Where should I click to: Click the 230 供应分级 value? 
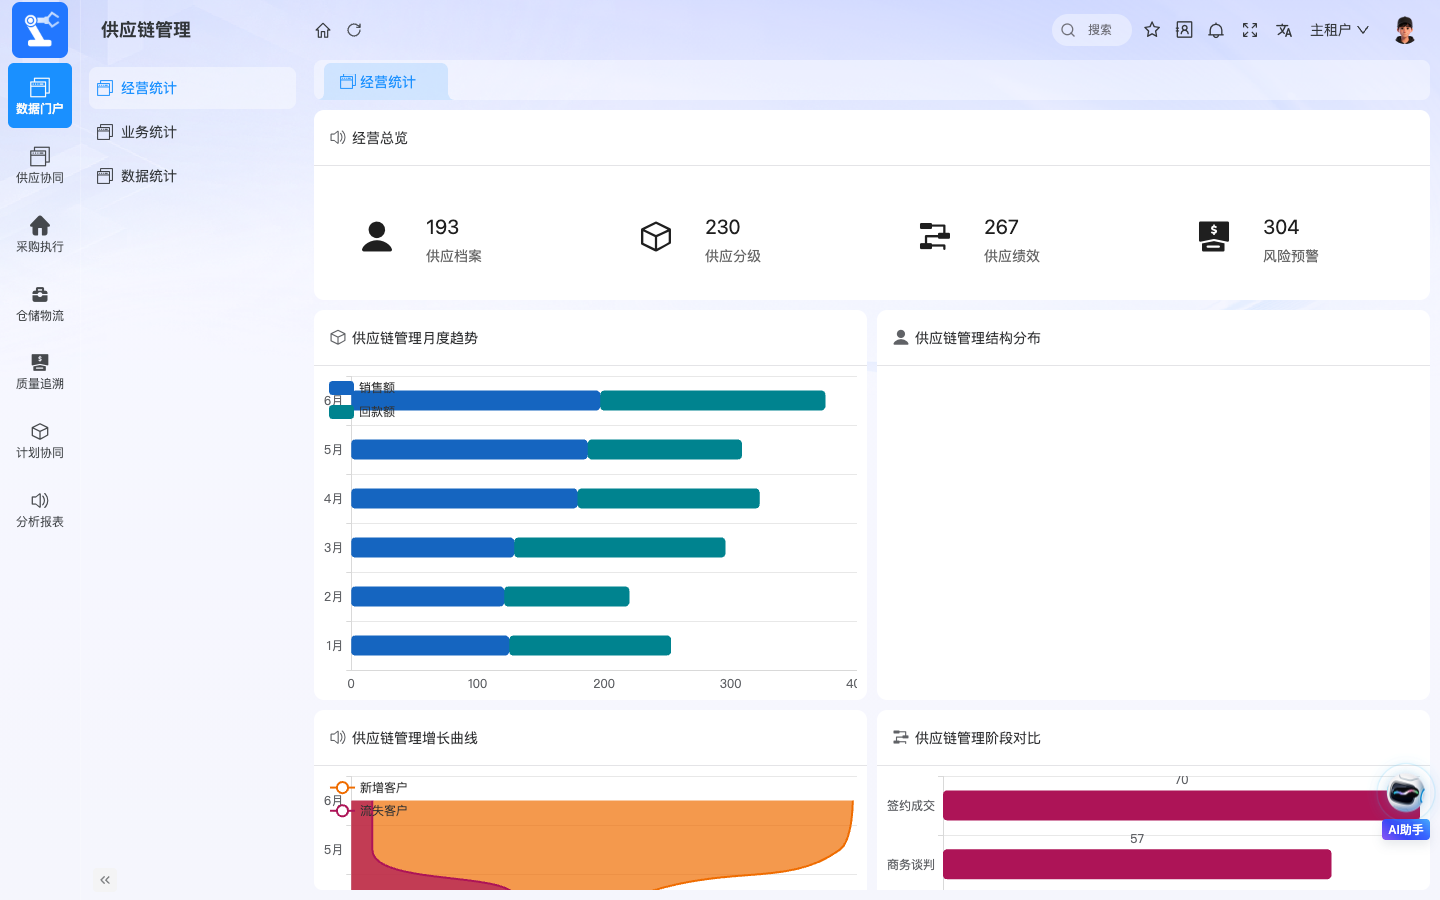pyautogui.click(x=722, y=227)
